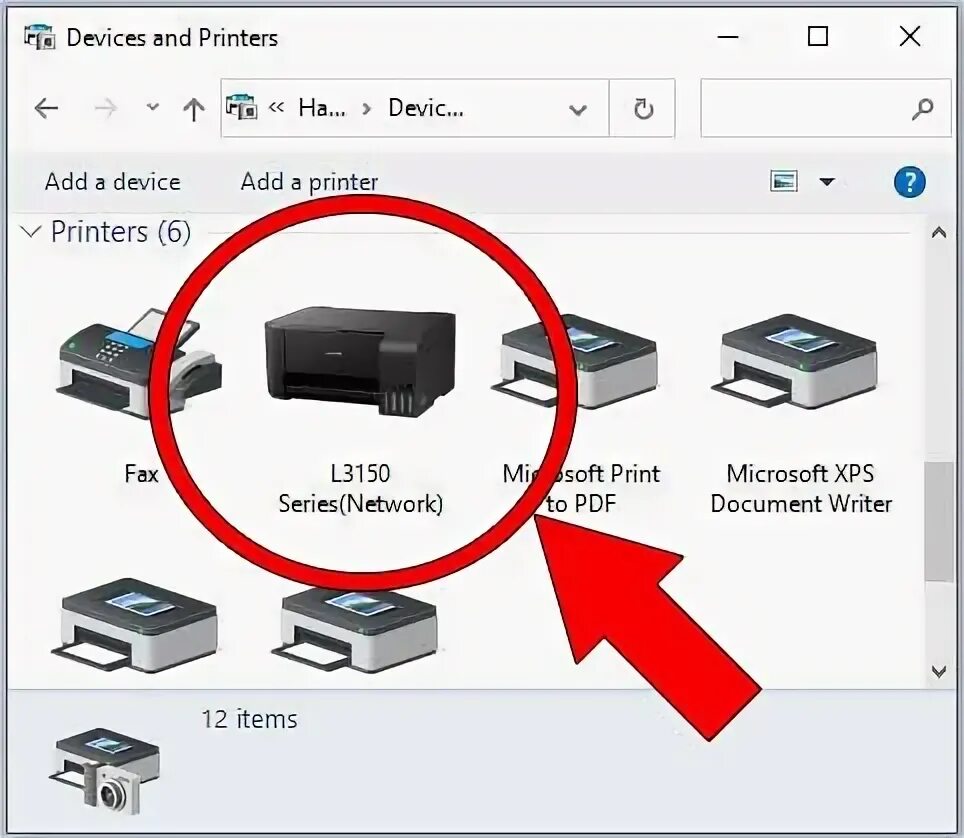Image resolution: width=964 pixels, height=838 pixels.
Task: Collapse the Printers (6) group
Action: (x=31, y=232)
